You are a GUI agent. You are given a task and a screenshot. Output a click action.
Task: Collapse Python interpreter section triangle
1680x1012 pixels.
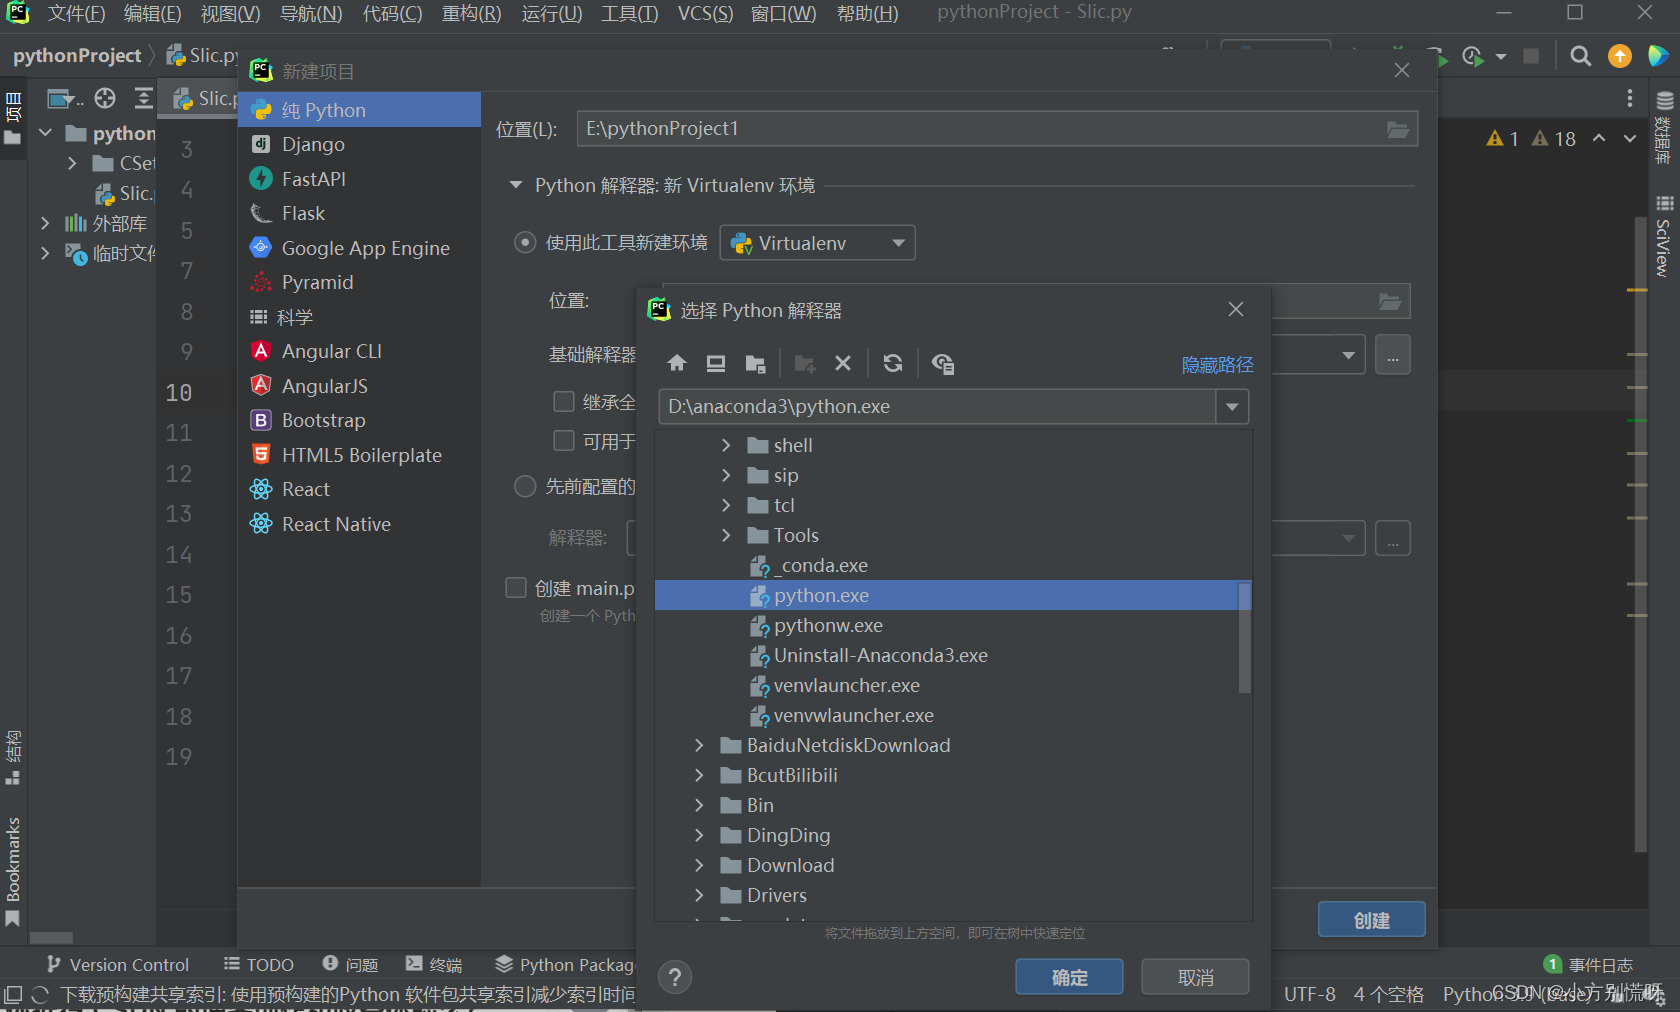[516, 185]
